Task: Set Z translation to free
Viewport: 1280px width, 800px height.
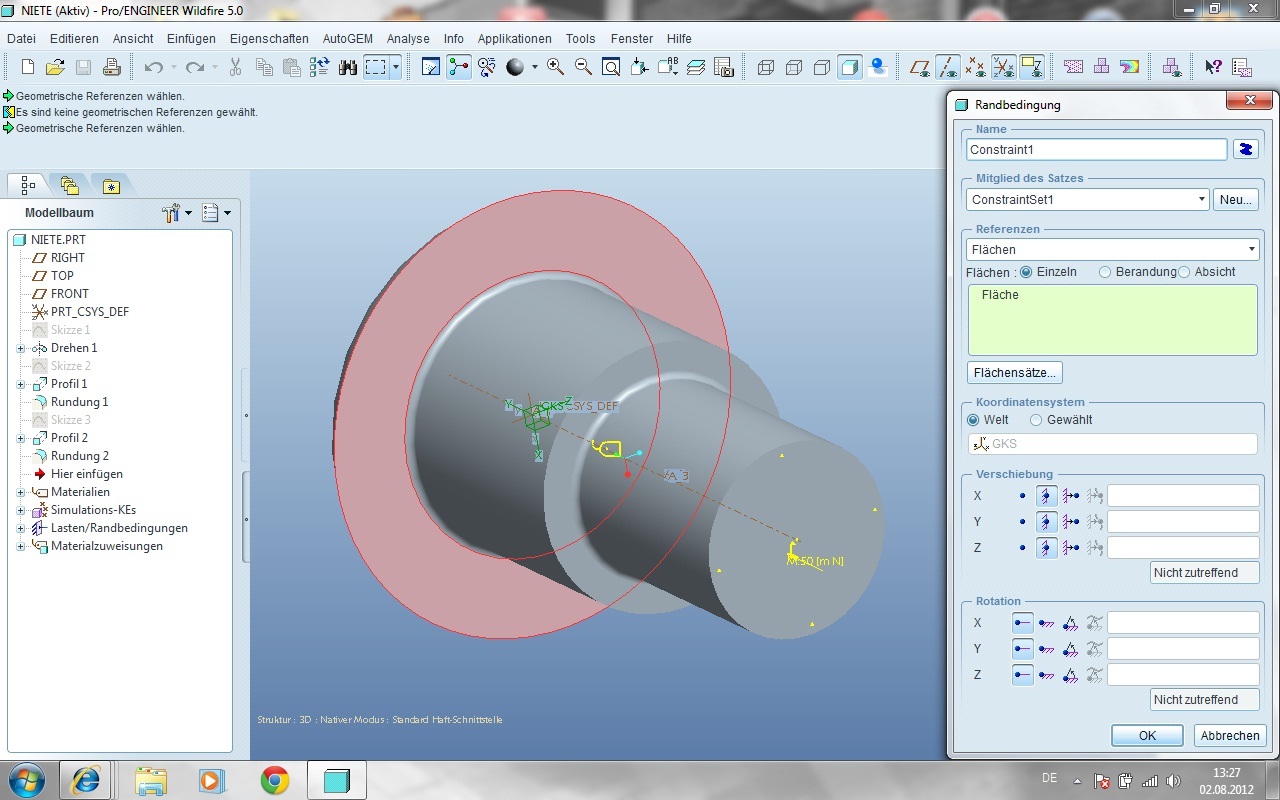Action: coord(1022,547)
